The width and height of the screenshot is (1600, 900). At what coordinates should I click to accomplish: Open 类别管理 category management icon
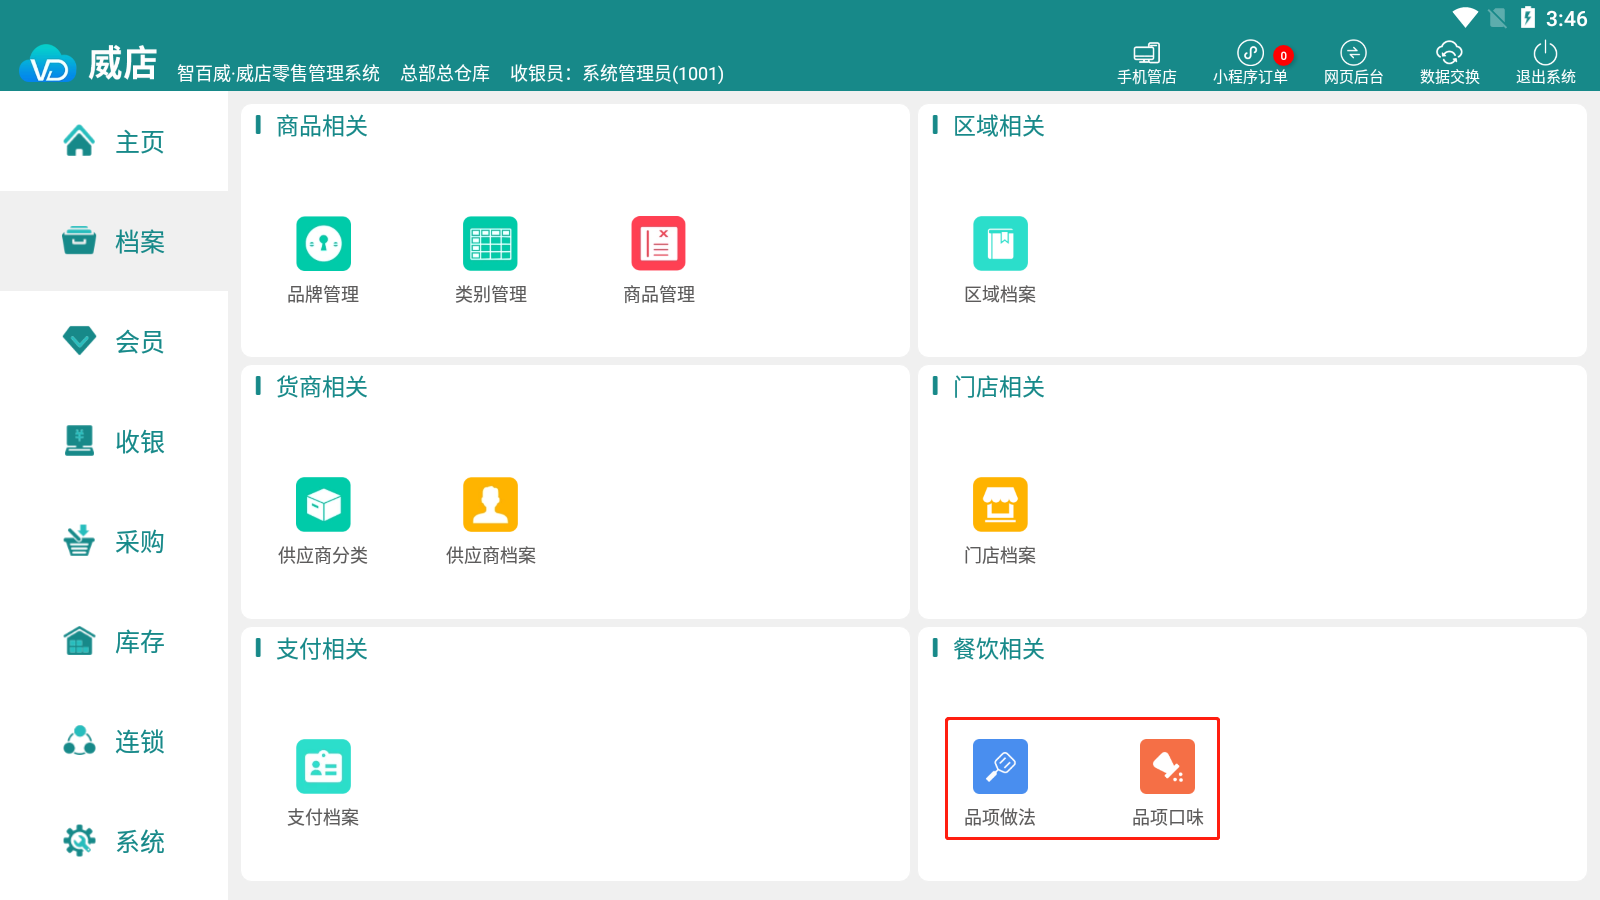pos(490,244)
